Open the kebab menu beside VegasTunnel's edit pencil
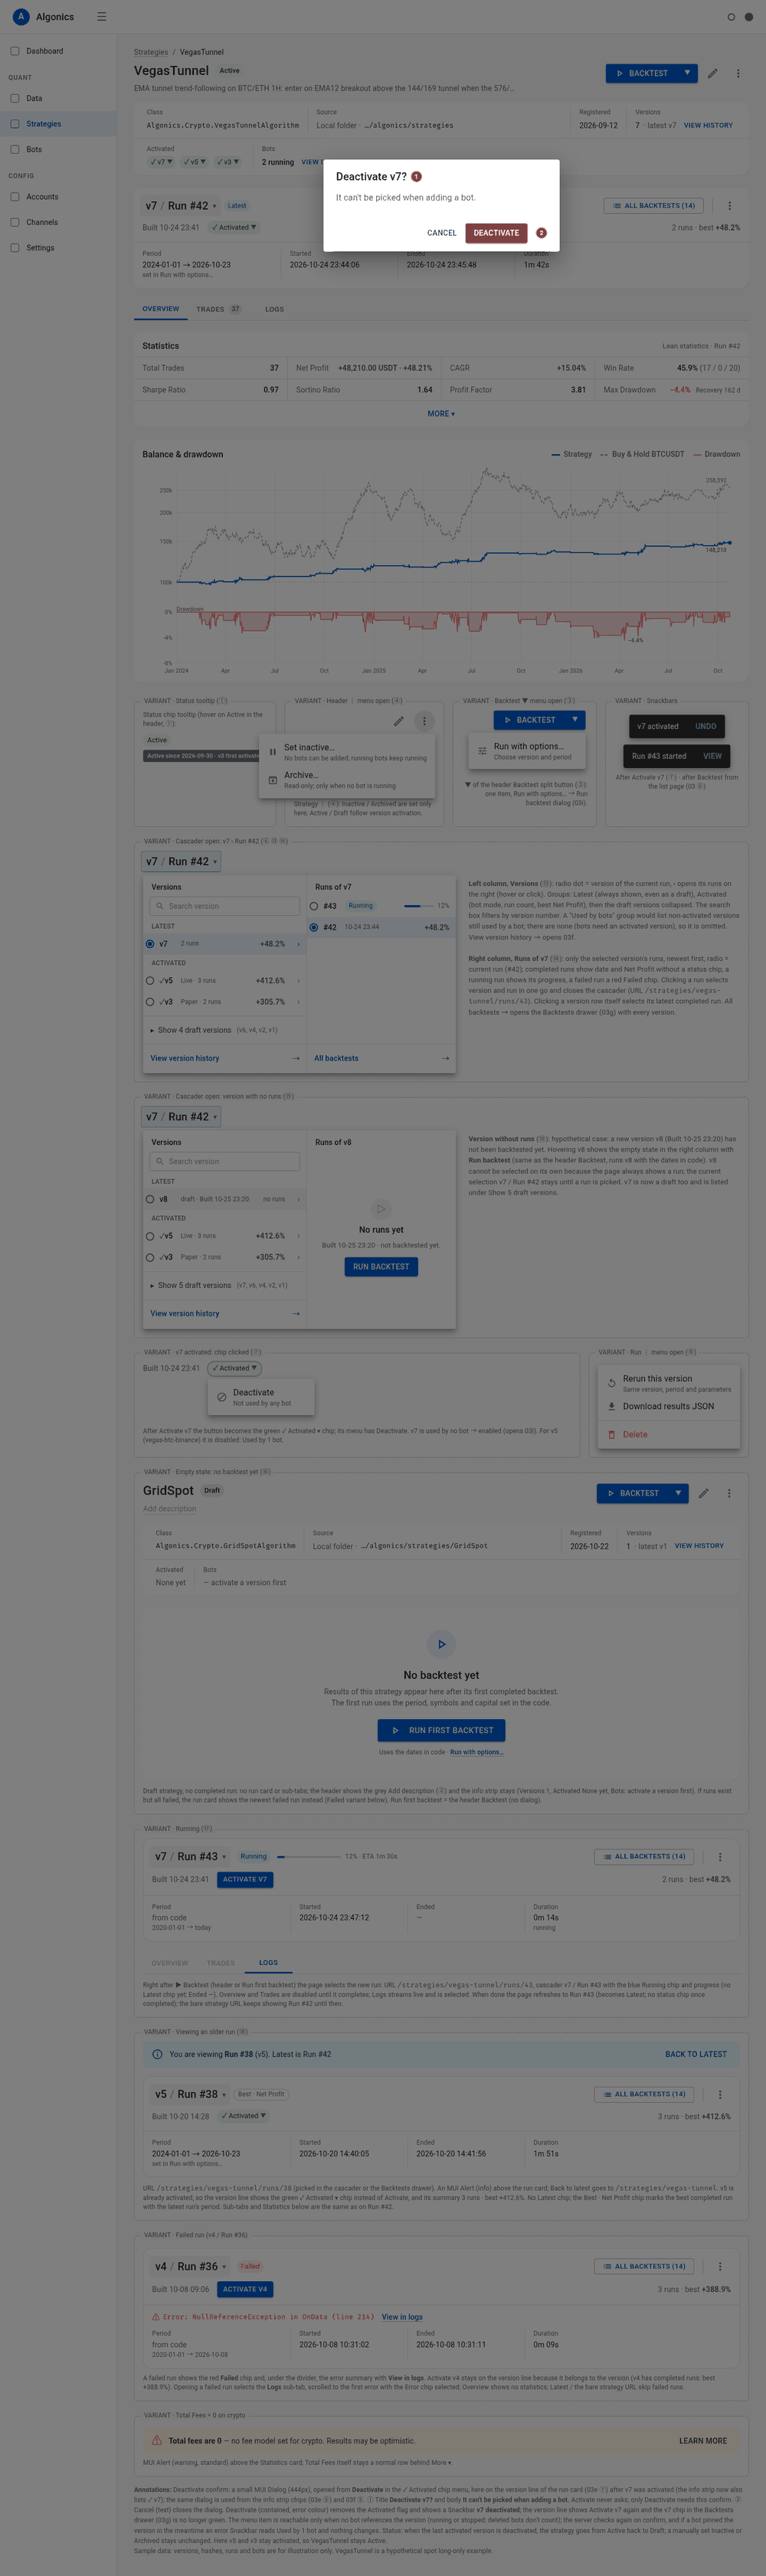 (738, 73)
